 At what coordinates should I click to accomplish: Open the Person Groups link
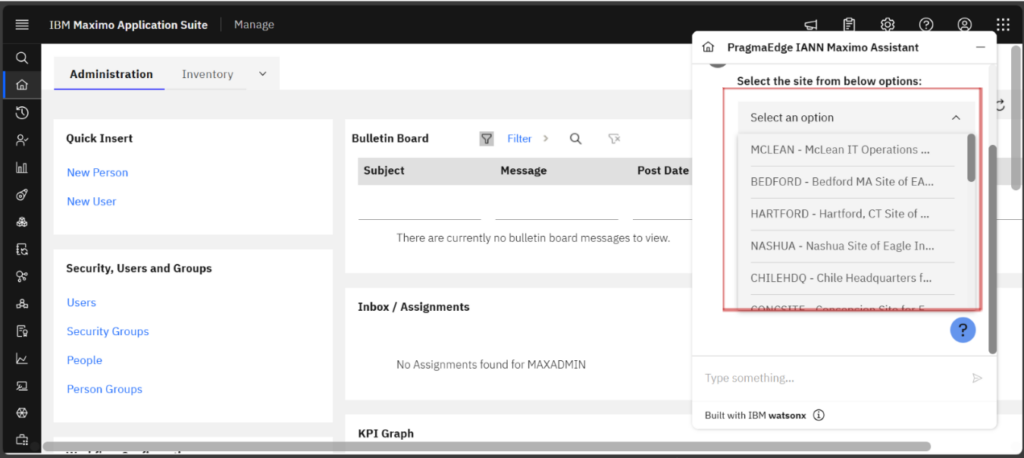tap(104, 389)
